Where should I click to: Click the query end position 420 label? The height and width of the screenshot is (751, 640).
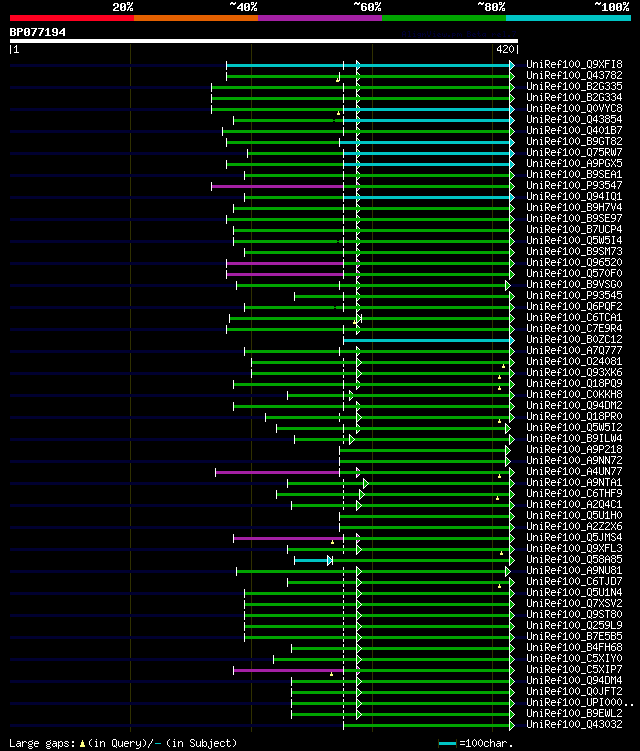tap(505, 49)
